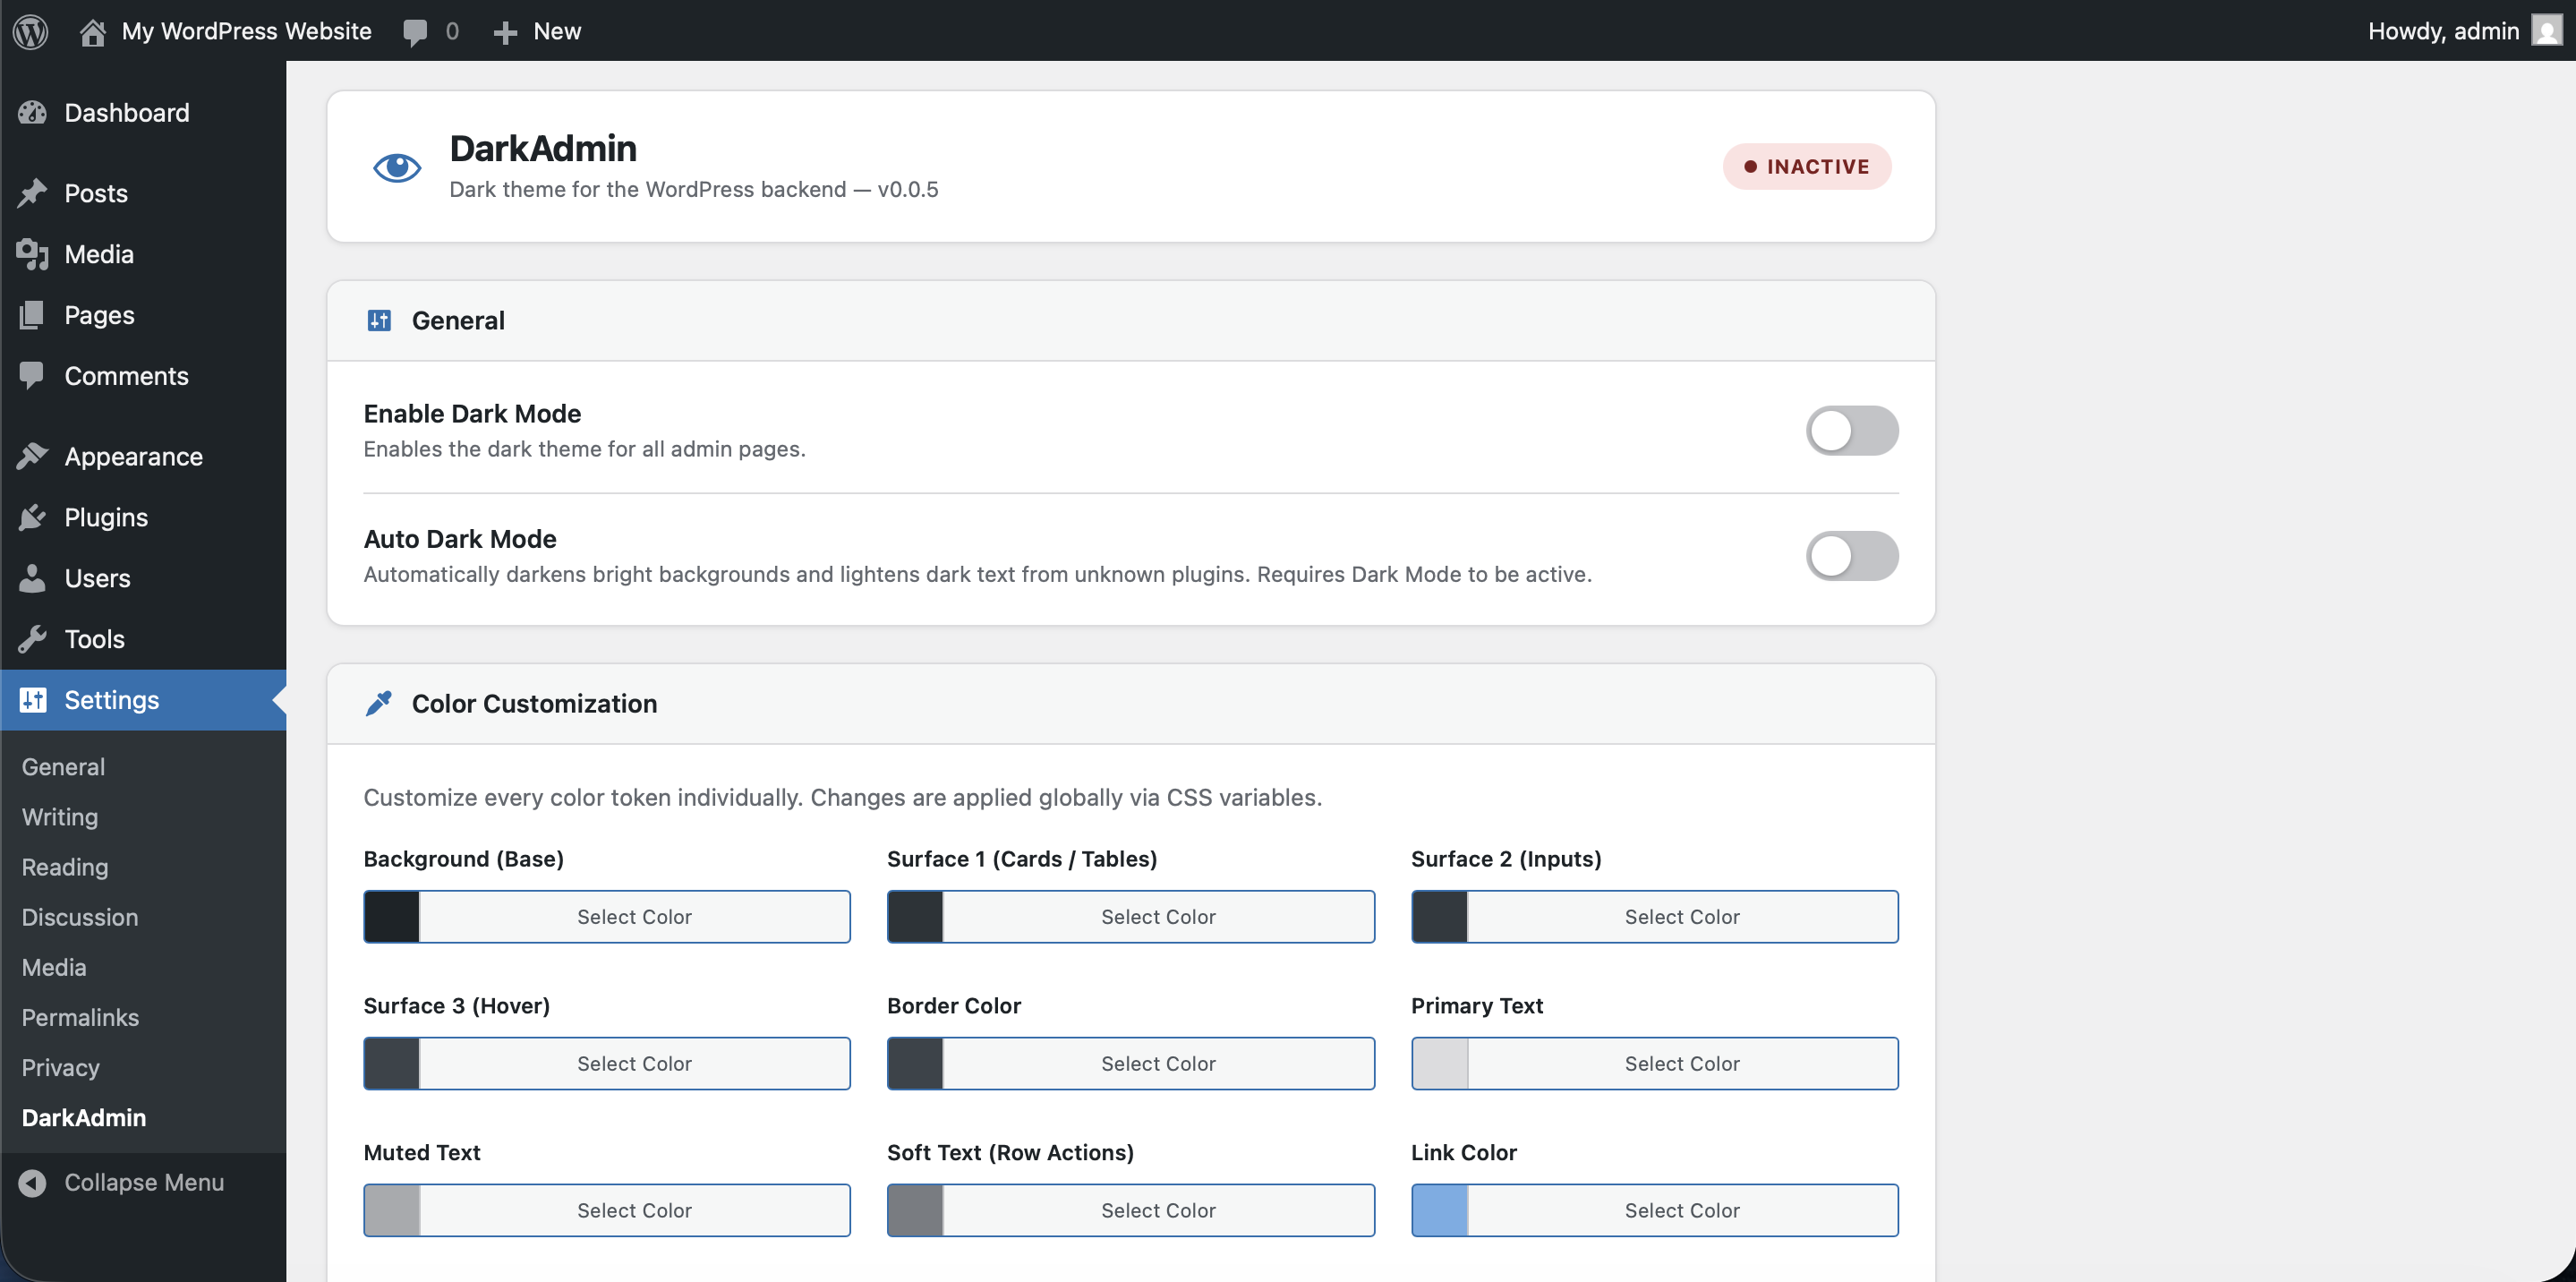Click the Plugins plug icon in the sidebar

pyautogui.click(x=32, y=517)
